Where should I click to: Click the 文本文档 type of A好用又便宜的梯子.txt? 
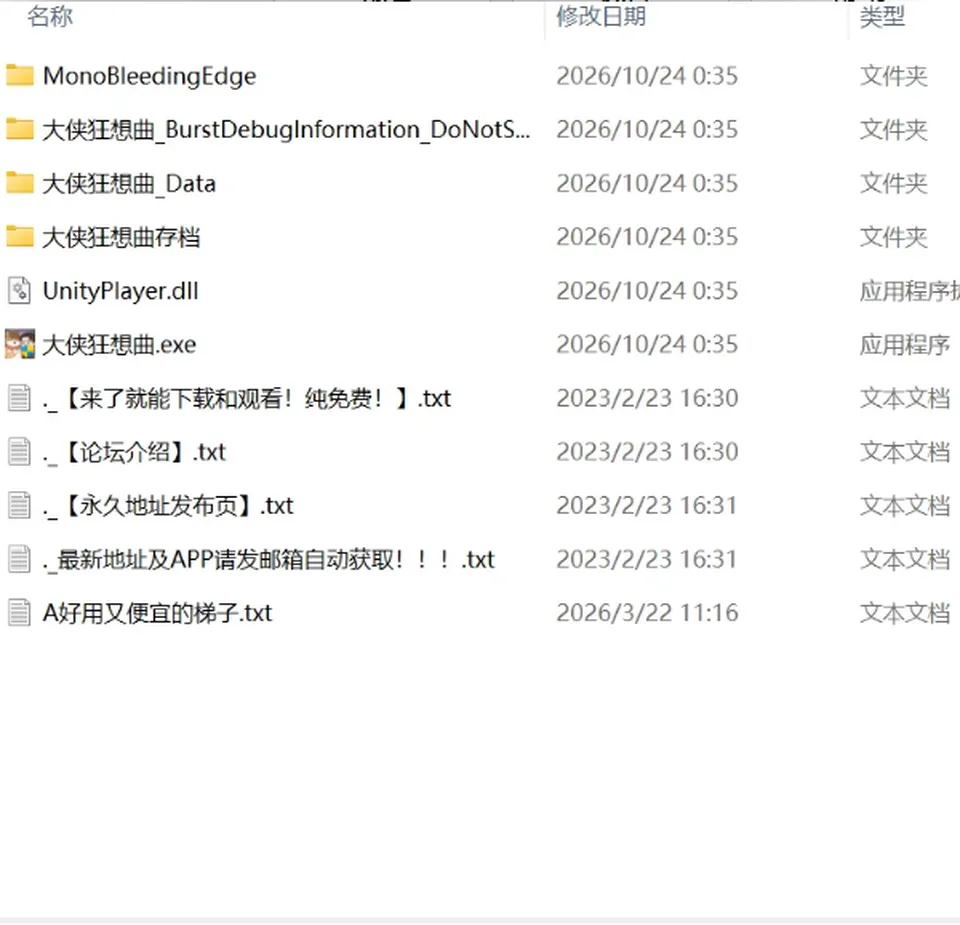tap(905, 613)
